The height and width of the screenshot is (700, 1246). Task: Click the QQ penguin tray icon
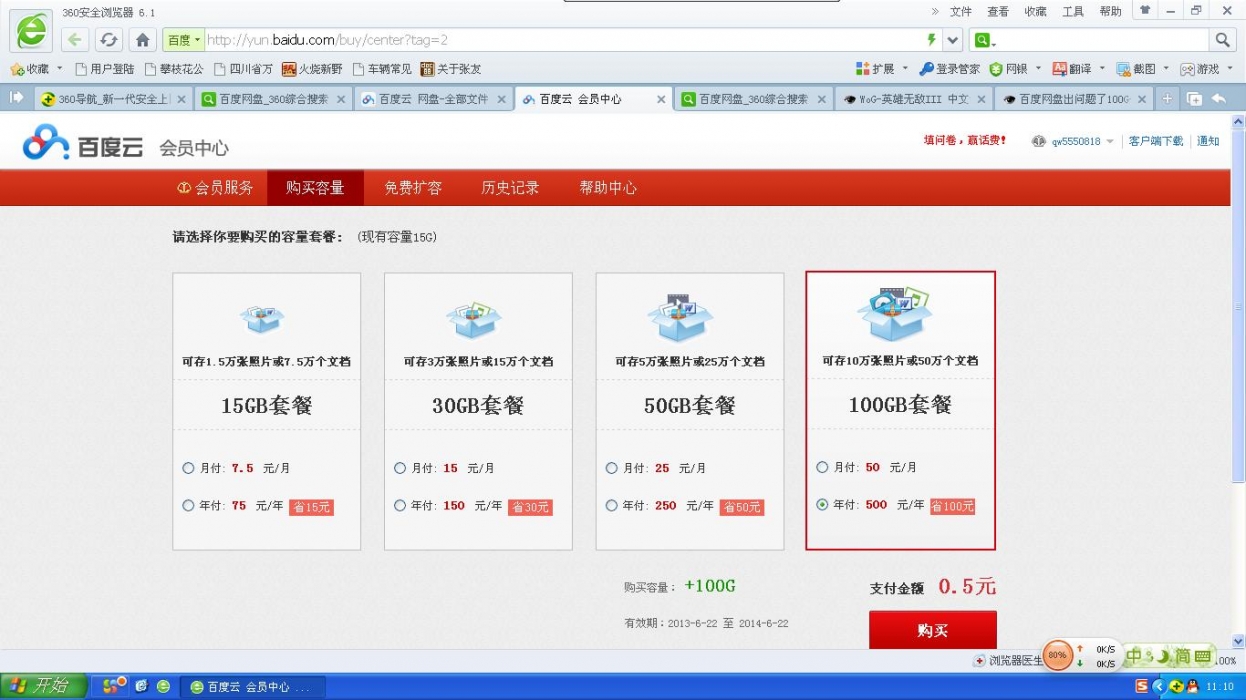1191,686
